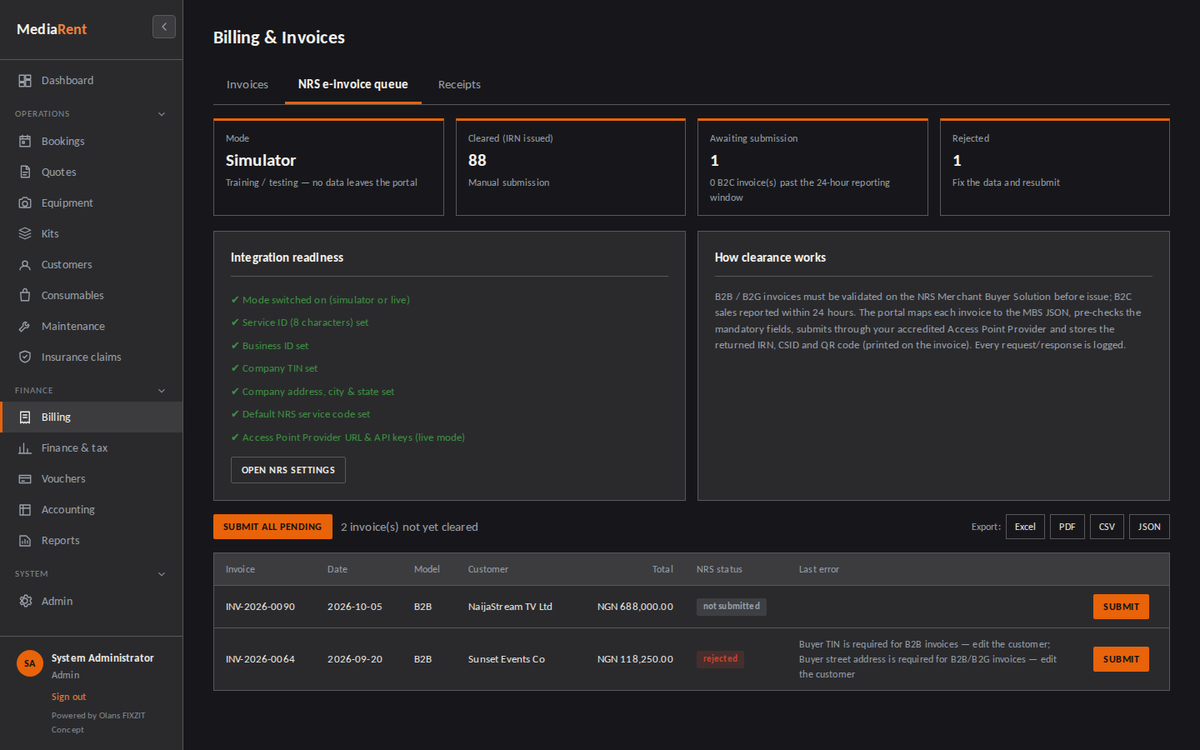Click customer "Sunset Events Co"

506,659
